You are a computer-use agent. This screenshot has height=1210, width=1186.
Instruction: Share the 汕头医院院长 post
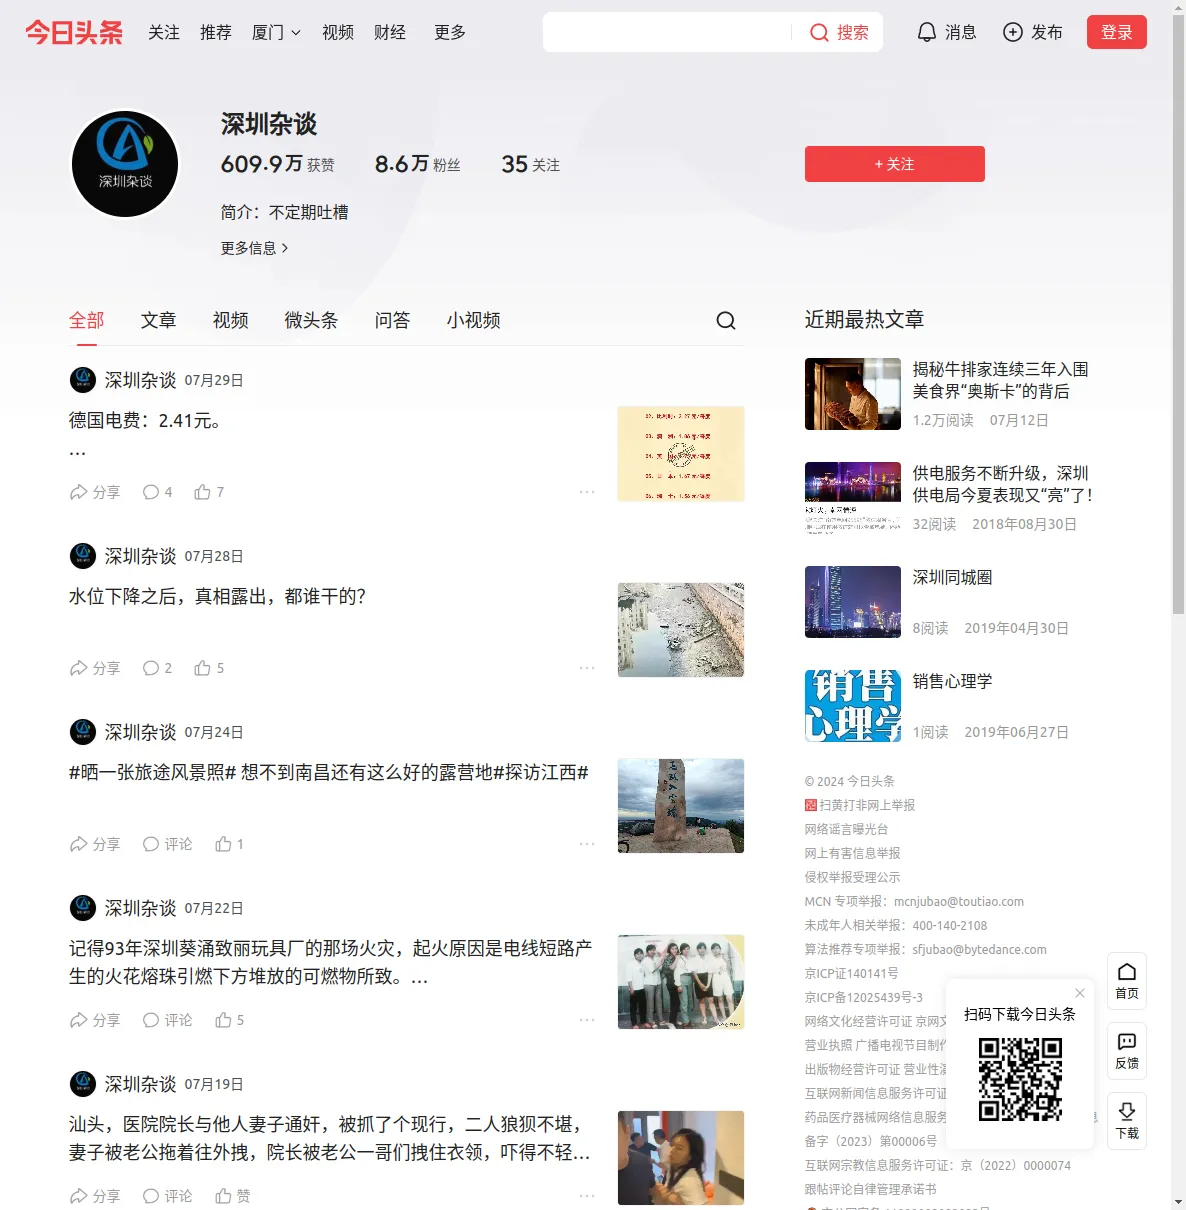pyautogui.click(x=95, y=1196)
